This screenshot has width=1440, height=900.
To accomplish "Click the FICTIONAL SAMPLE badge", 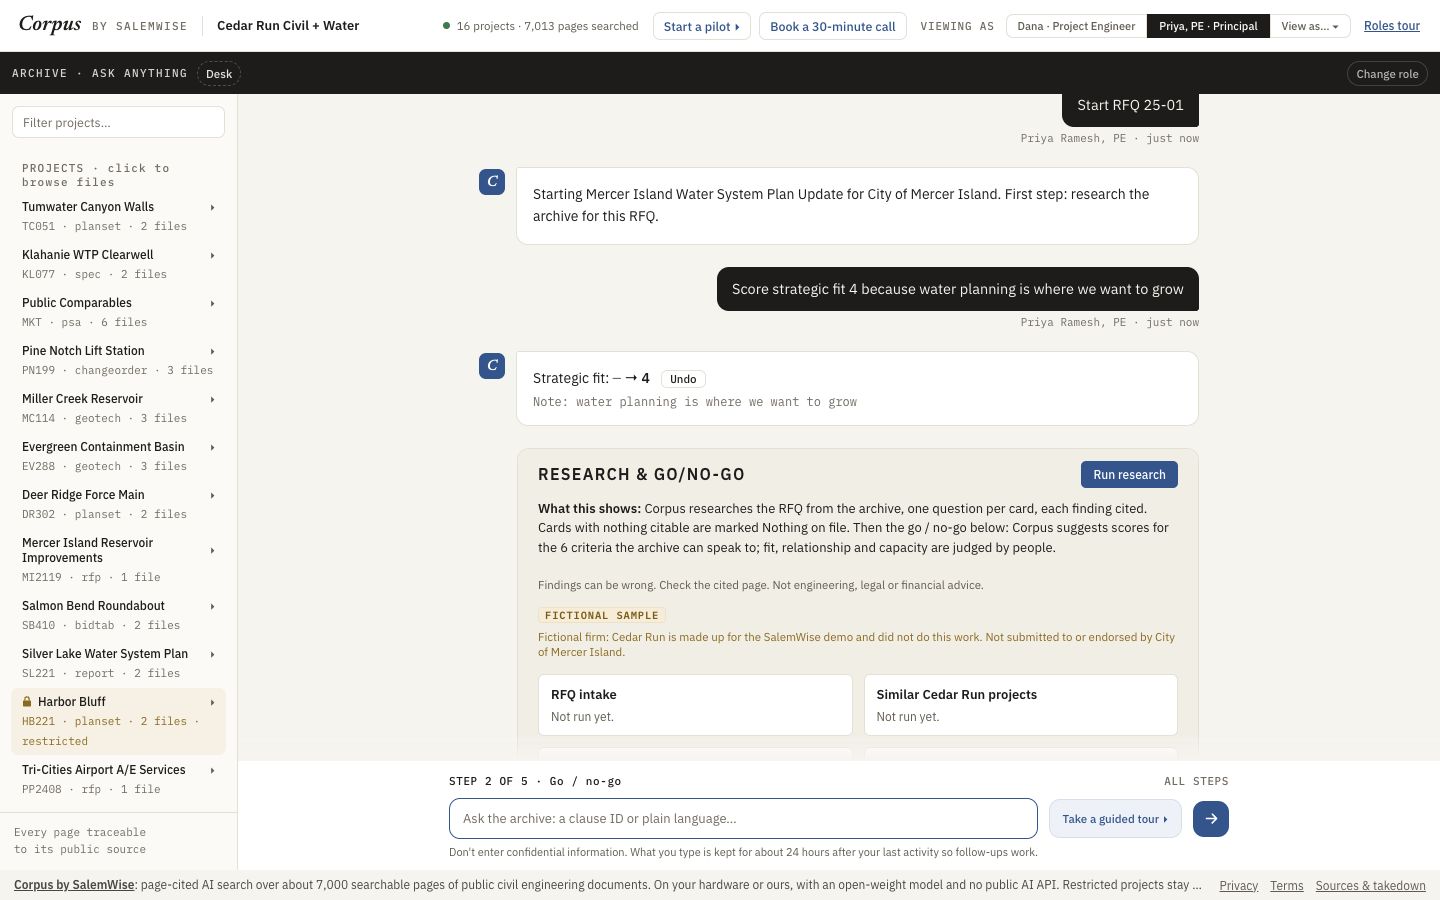I will (601, 616).
